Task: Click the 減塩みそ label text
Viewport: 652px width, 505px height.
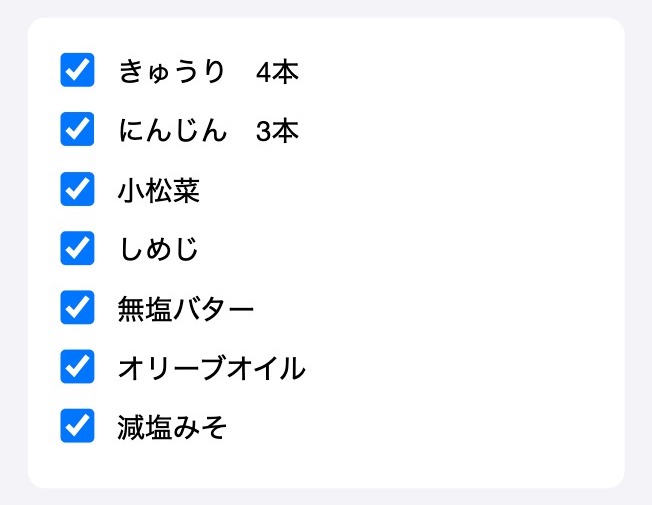Action: 172,427
